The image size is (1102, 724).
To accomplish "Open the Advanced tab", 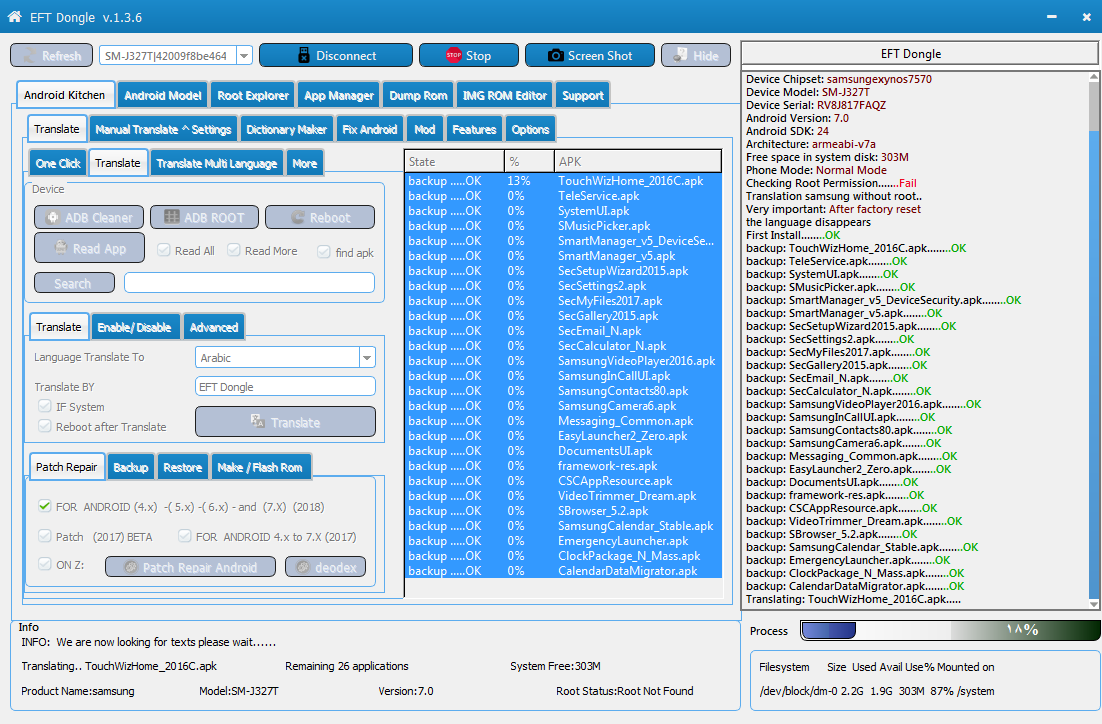I will point(214,327).
